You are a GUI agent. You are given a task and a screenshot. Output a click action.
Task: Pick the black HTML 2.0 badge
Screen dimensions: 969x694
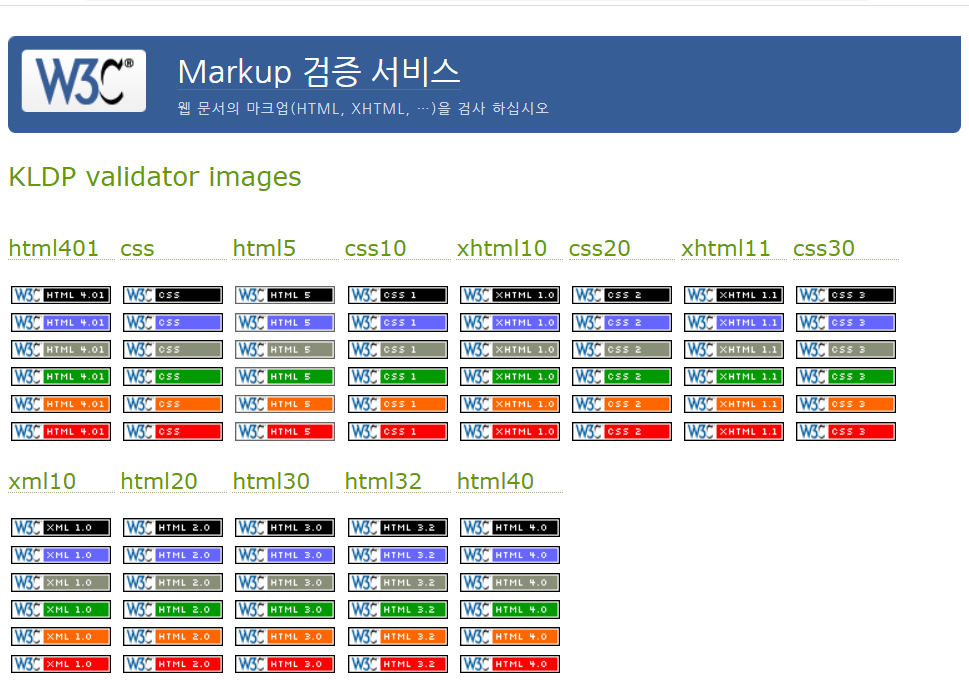[173, 528]
